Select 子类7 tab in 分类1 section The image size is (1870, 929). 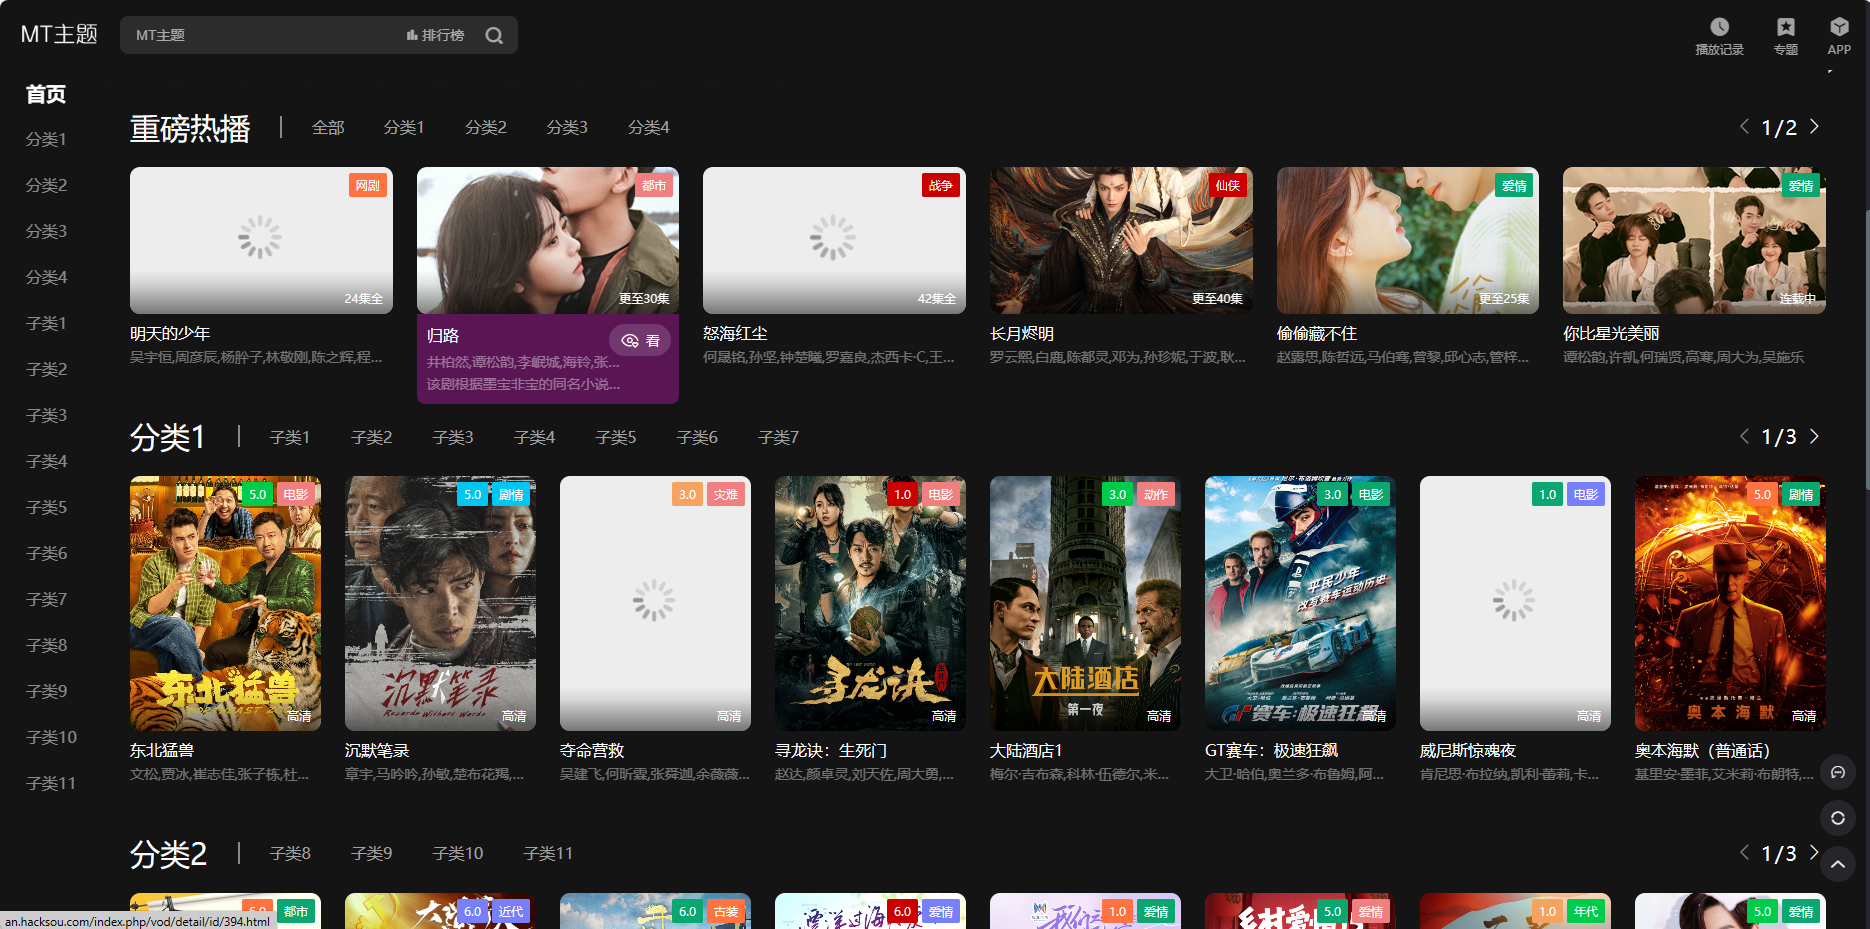(778, 437)
